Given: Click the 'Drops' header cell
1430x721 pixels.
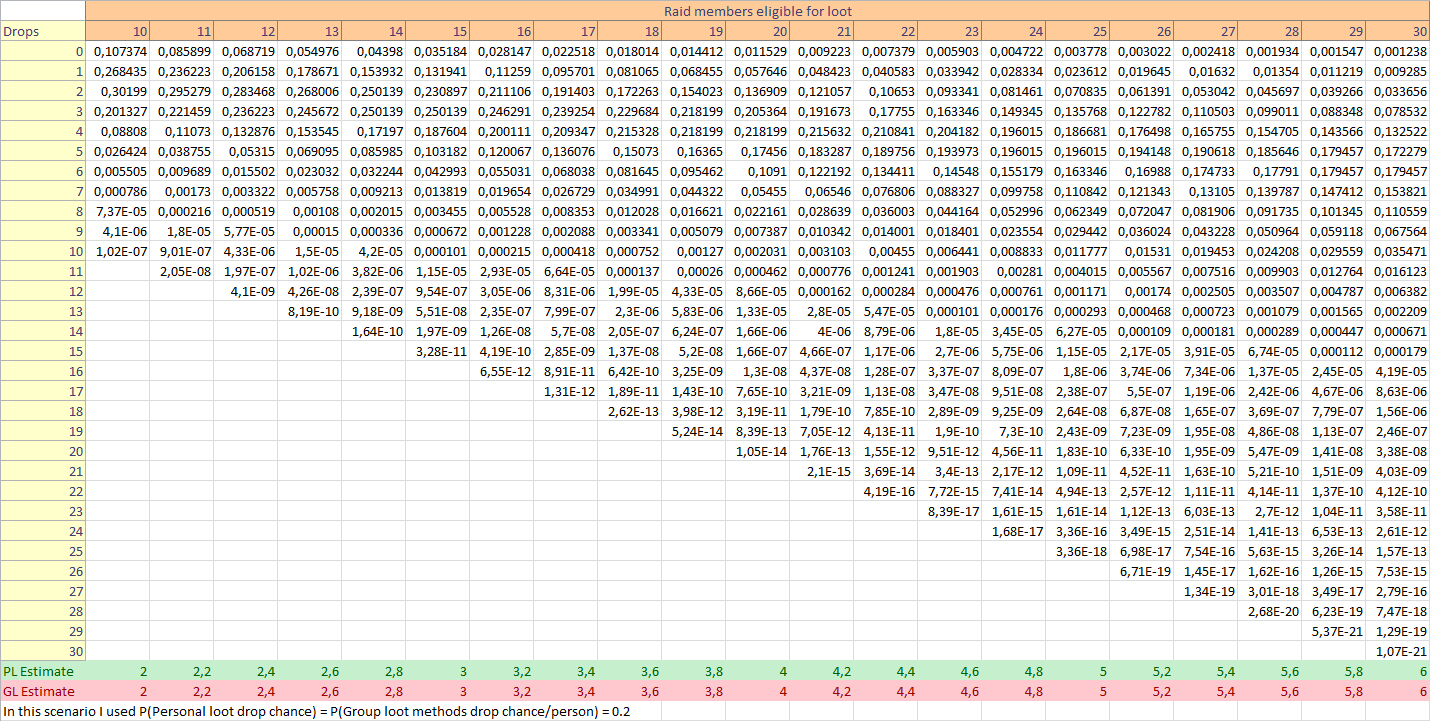Looking at the screenshot, I should (43, 31).
